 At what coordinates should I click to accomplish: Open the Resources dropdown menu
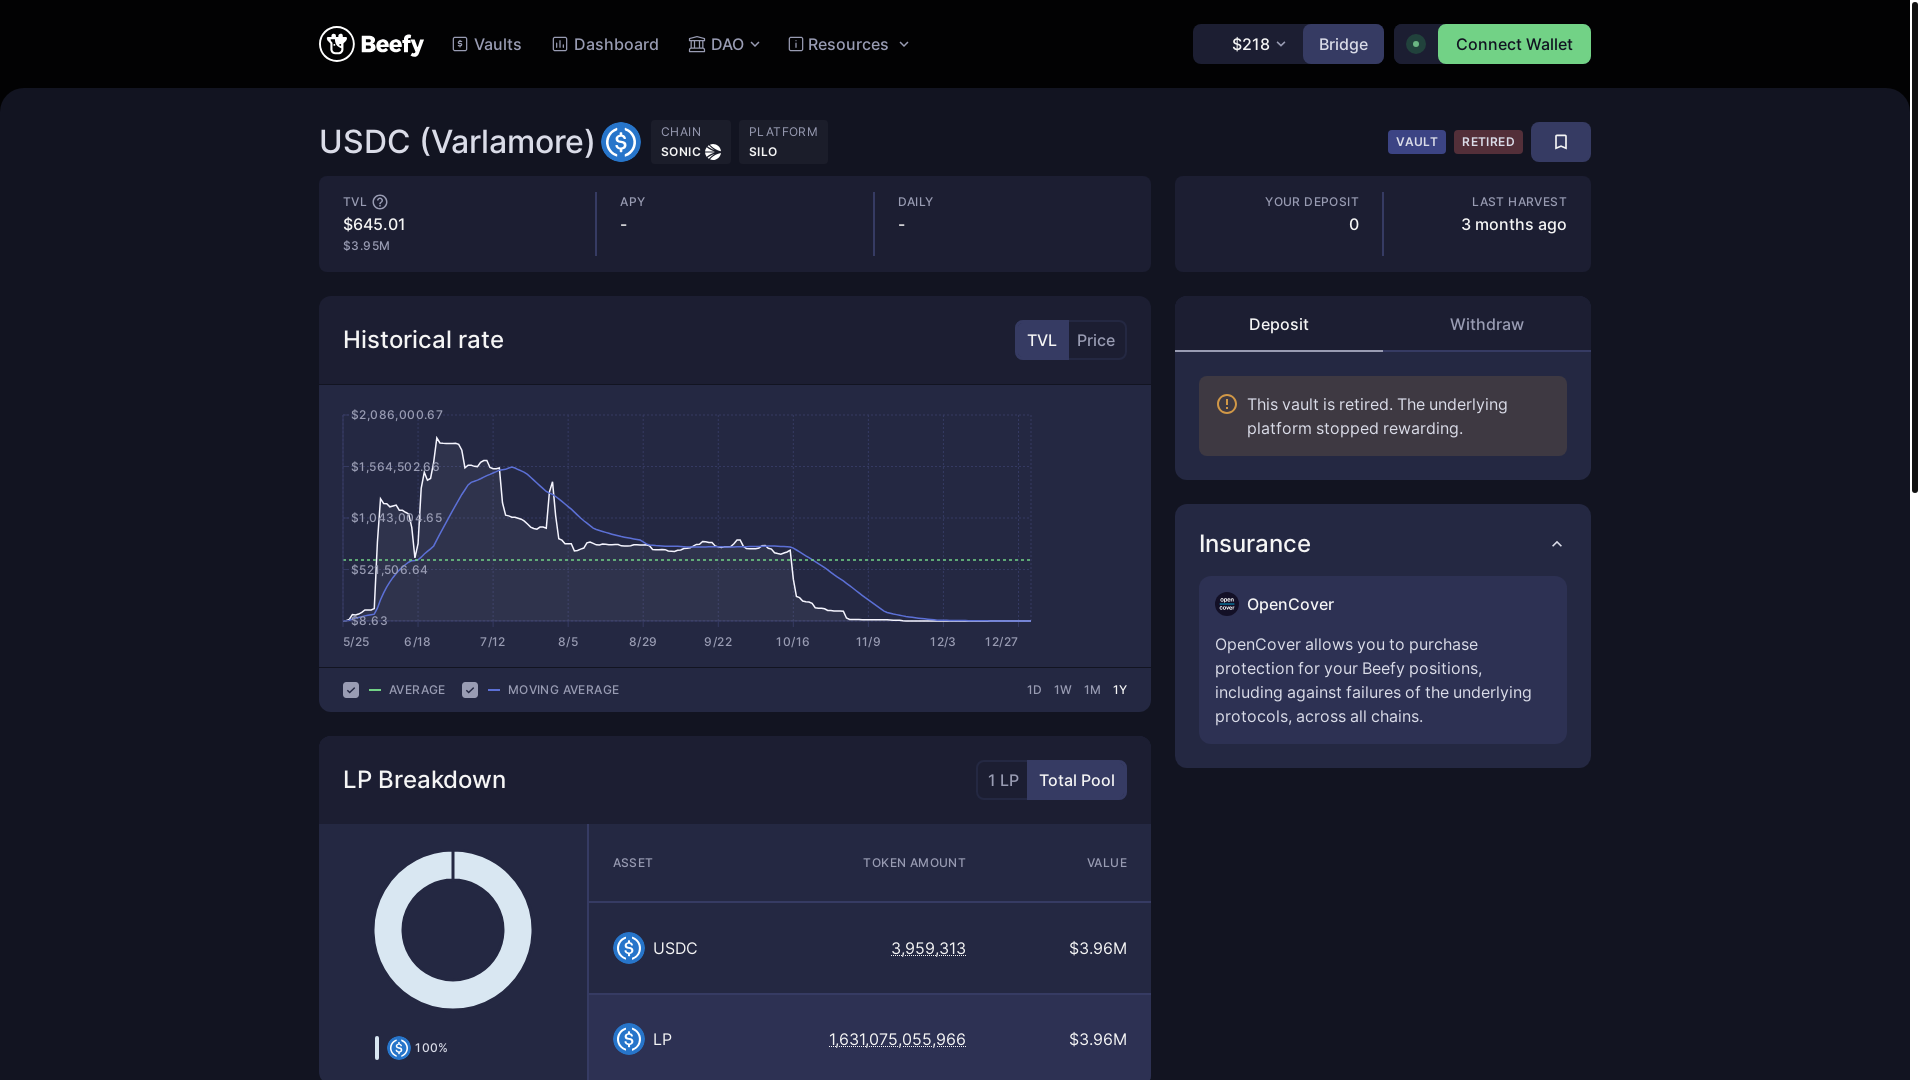pos(849,44)
